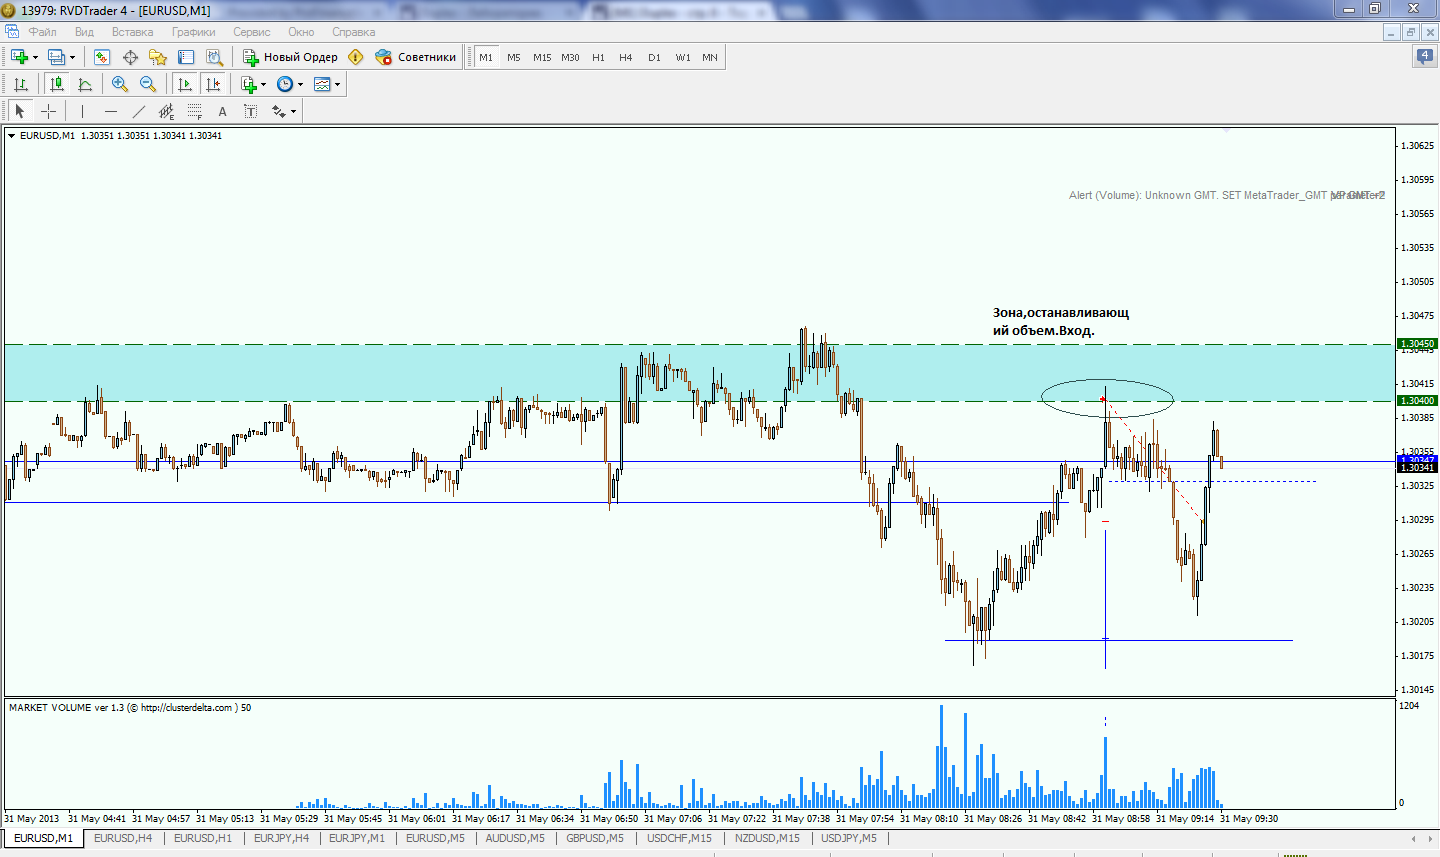Open the Templates dropdown arrow
The width and height of the screenshot is (1440, 857).
337,84
